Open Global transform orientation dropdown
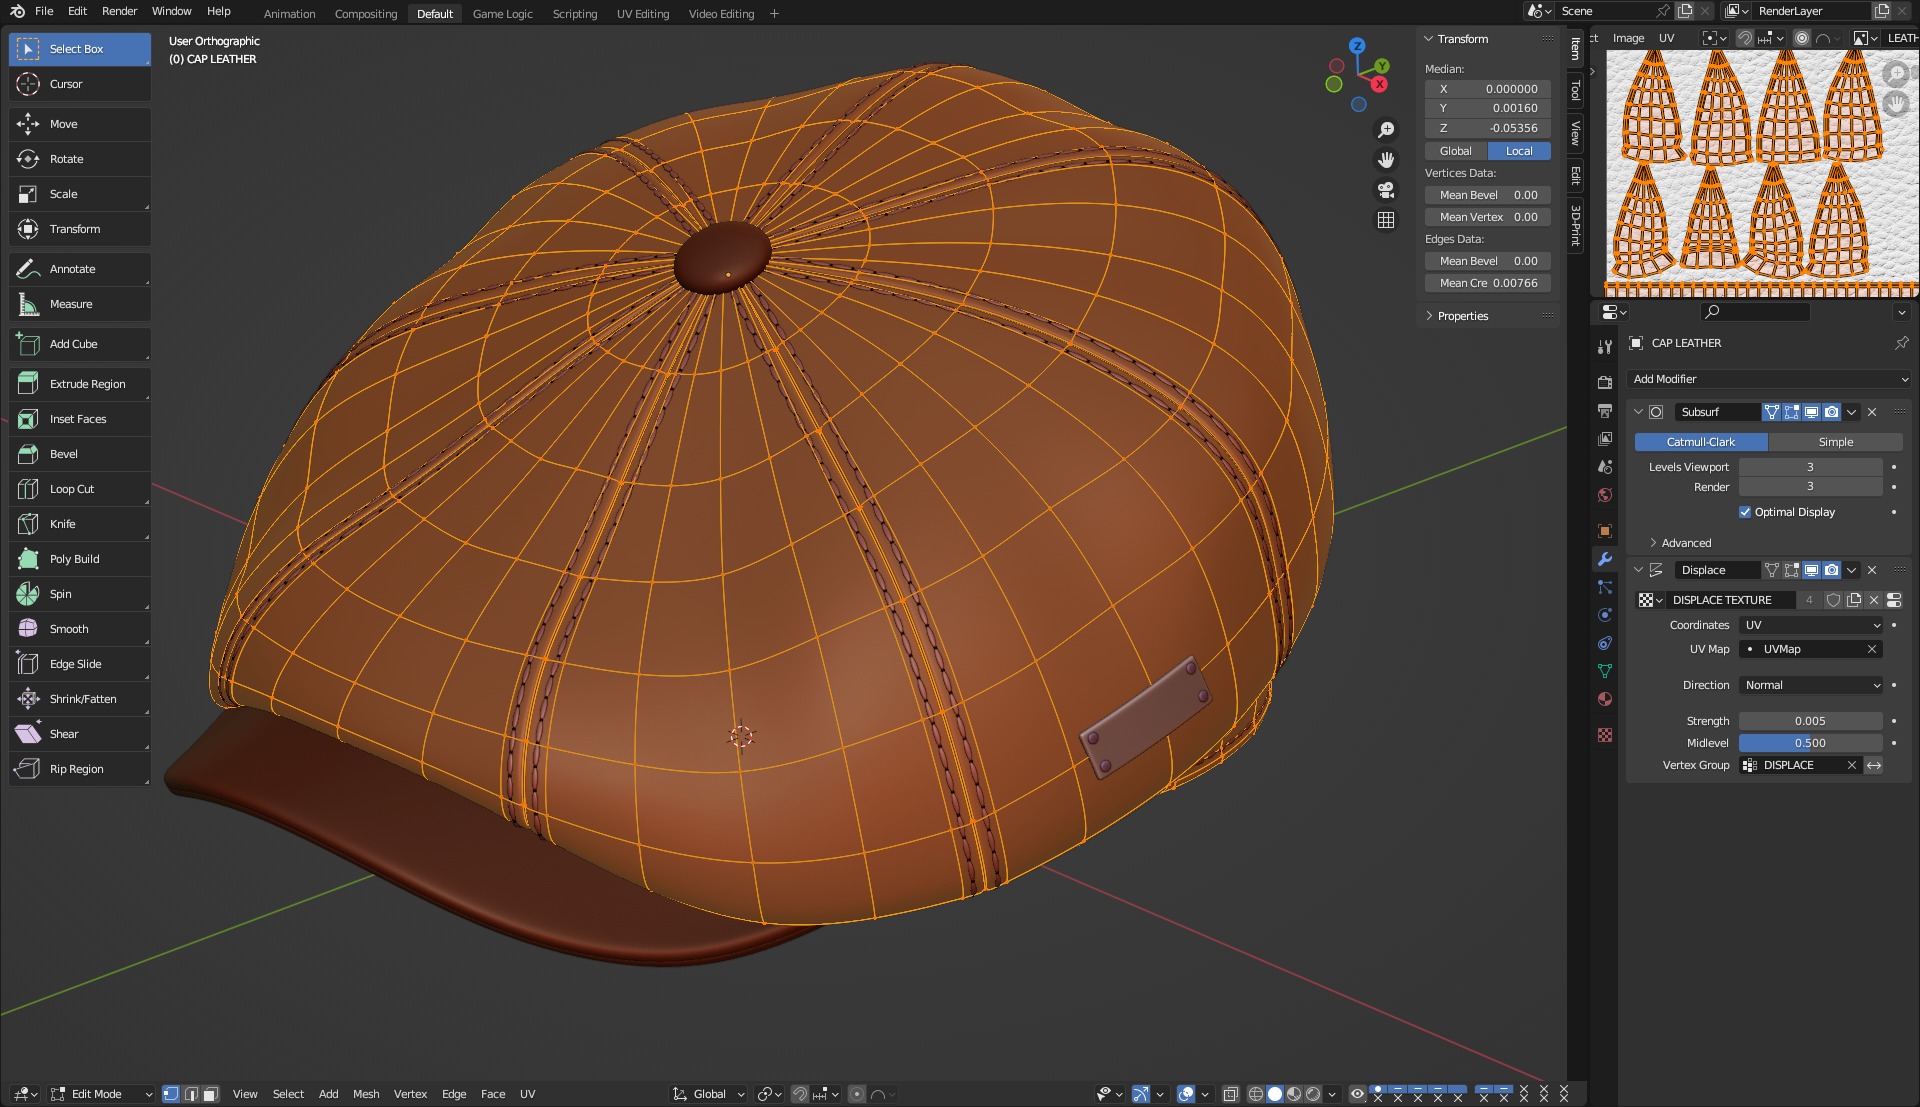Image resolution: width=1920 pixels, height=1107 pixels. click(x=709, y=1094)
